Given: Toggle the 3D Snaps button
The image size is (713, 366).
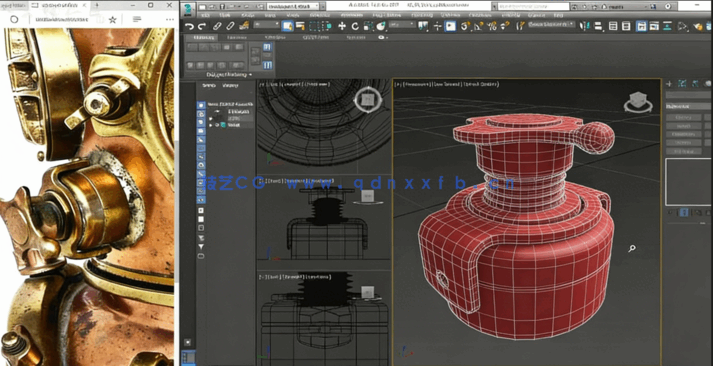Looking at the screenshot, I should point(465,26).
